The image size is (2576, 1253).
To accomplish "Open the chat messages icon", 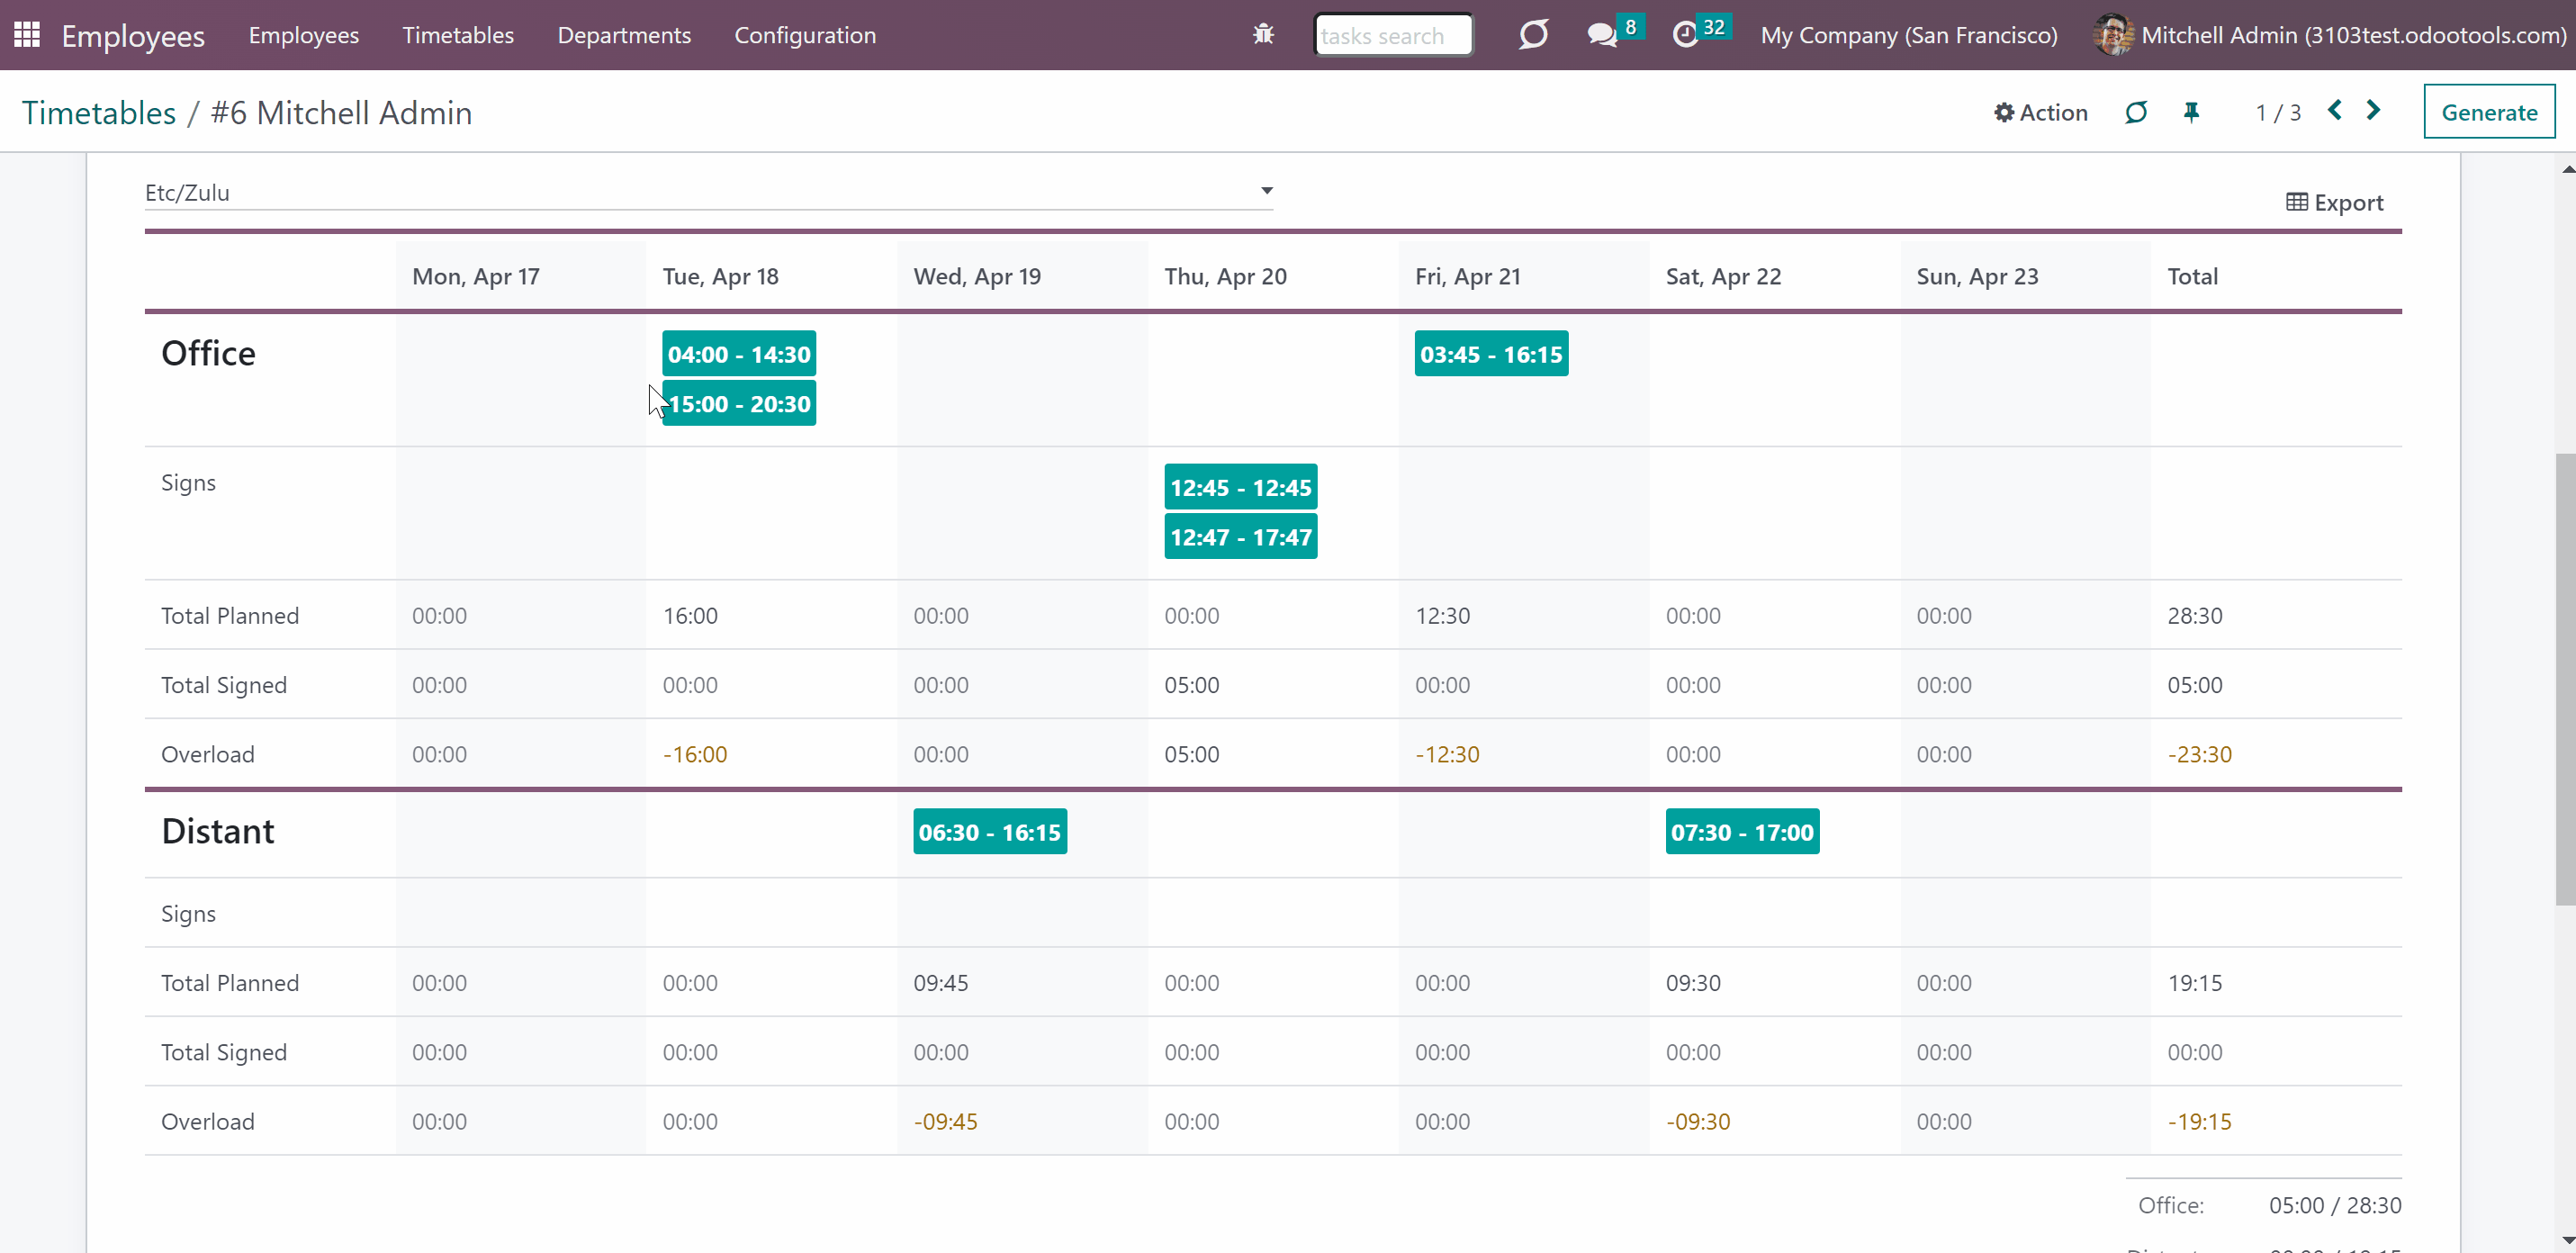I will 1602,35.
